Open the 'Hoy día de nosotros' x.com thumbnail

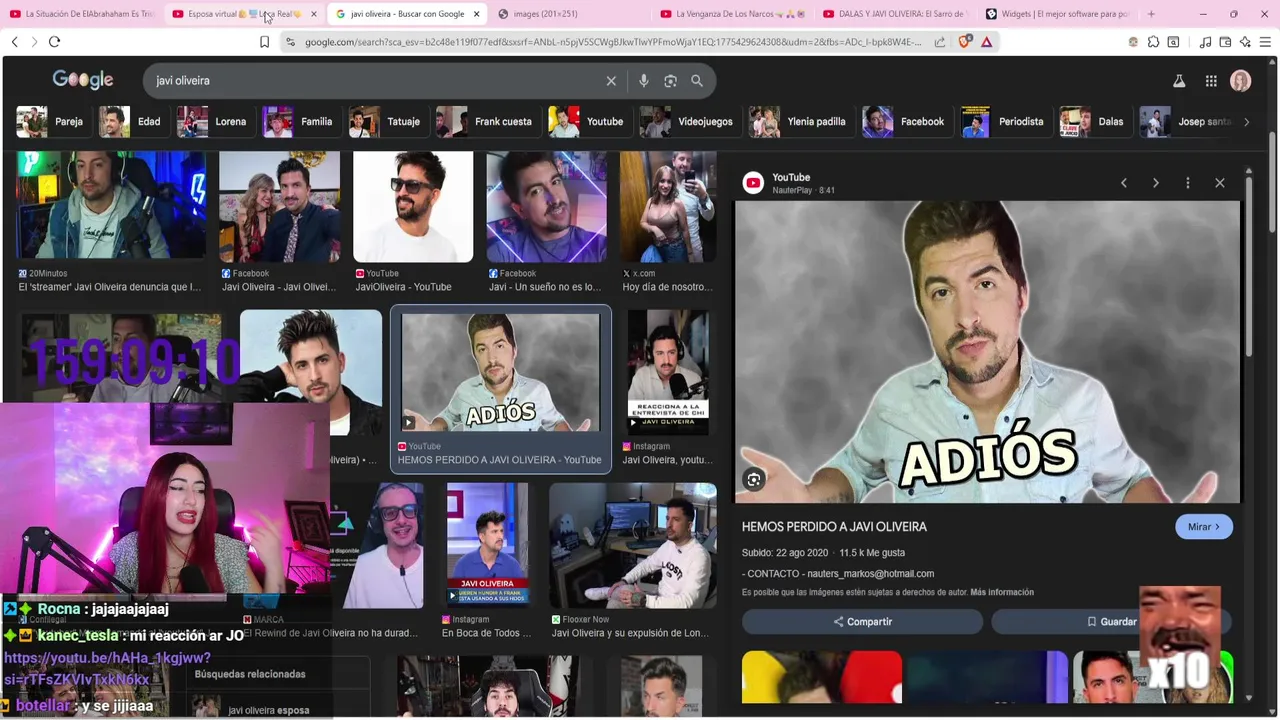[668, 207]
